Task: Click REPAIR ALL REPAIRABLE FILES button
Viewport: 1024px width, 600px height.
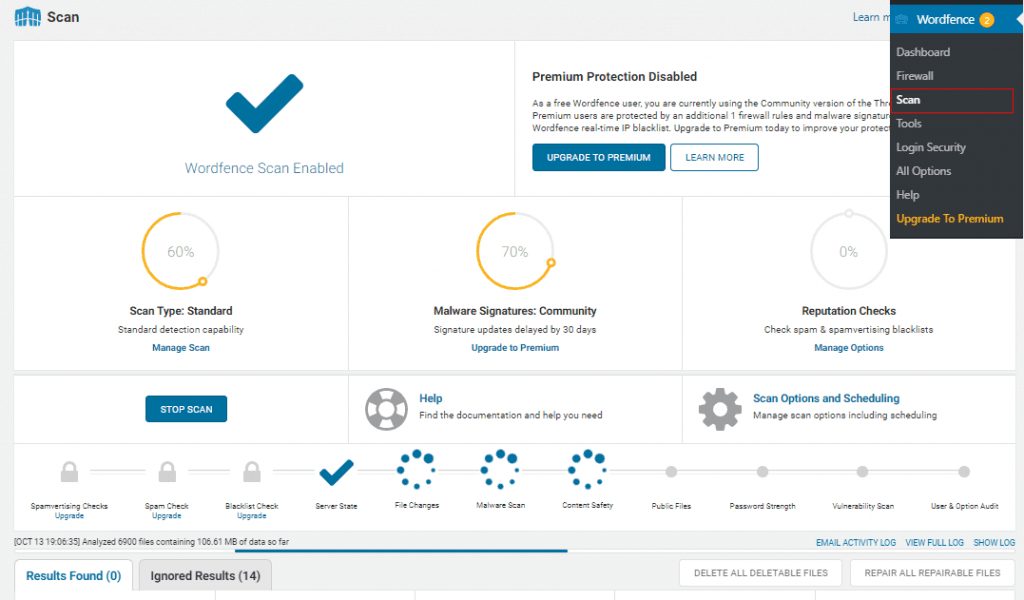Action: coord(932,573)
